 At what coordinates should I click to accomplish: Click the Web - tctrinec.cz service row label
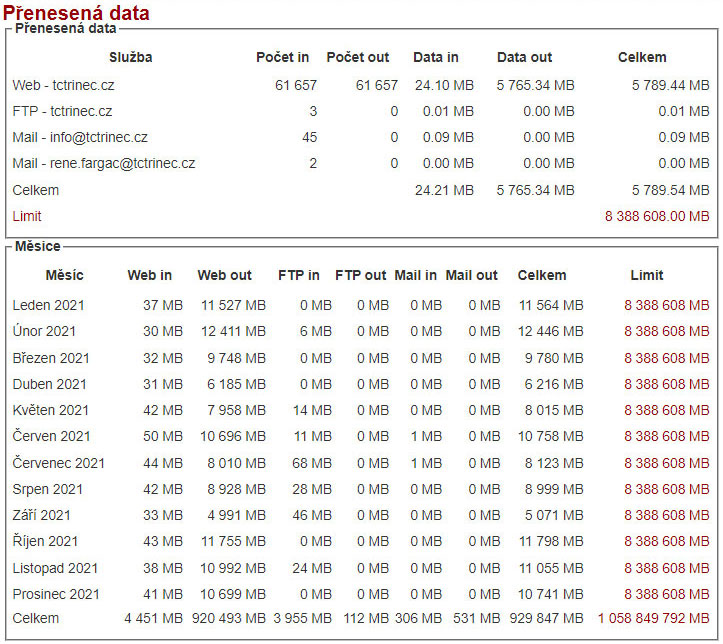pyautogui.click(x=62, y=85)
